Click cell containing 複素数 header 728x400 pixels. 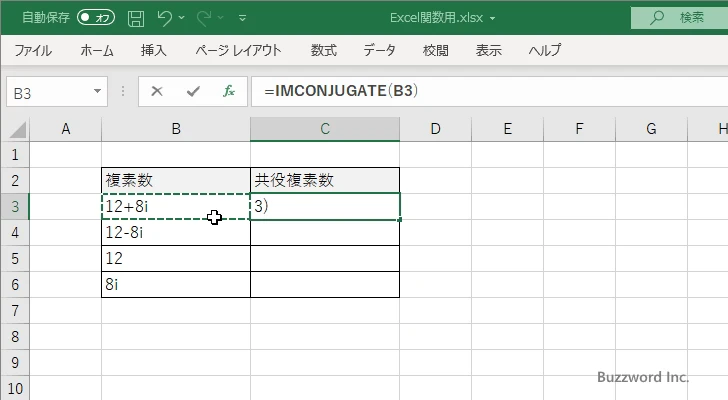click(x=176, y=181)
